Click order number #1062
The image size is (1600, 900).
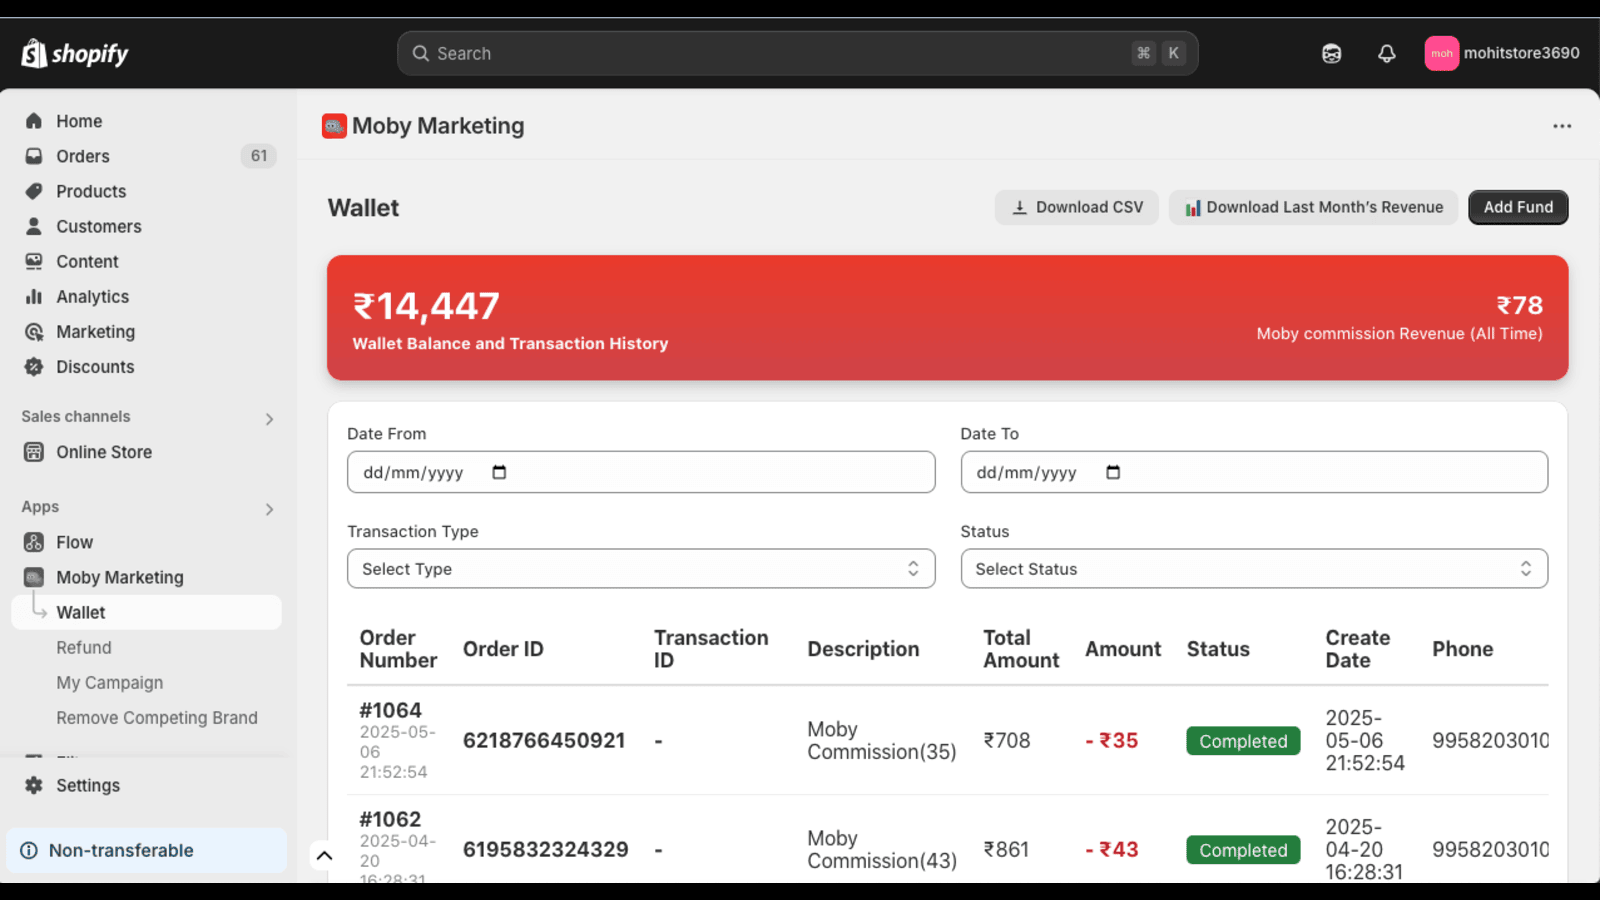pos(390,819)
